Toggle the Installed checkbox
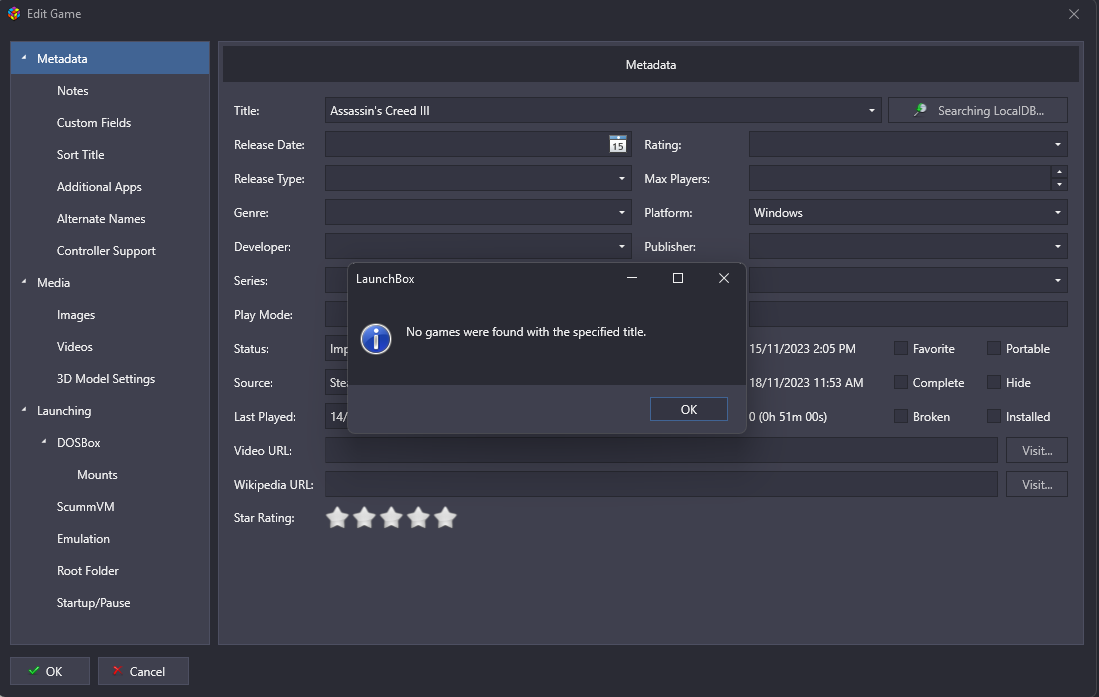1099x697 pixels. [993, 417]
